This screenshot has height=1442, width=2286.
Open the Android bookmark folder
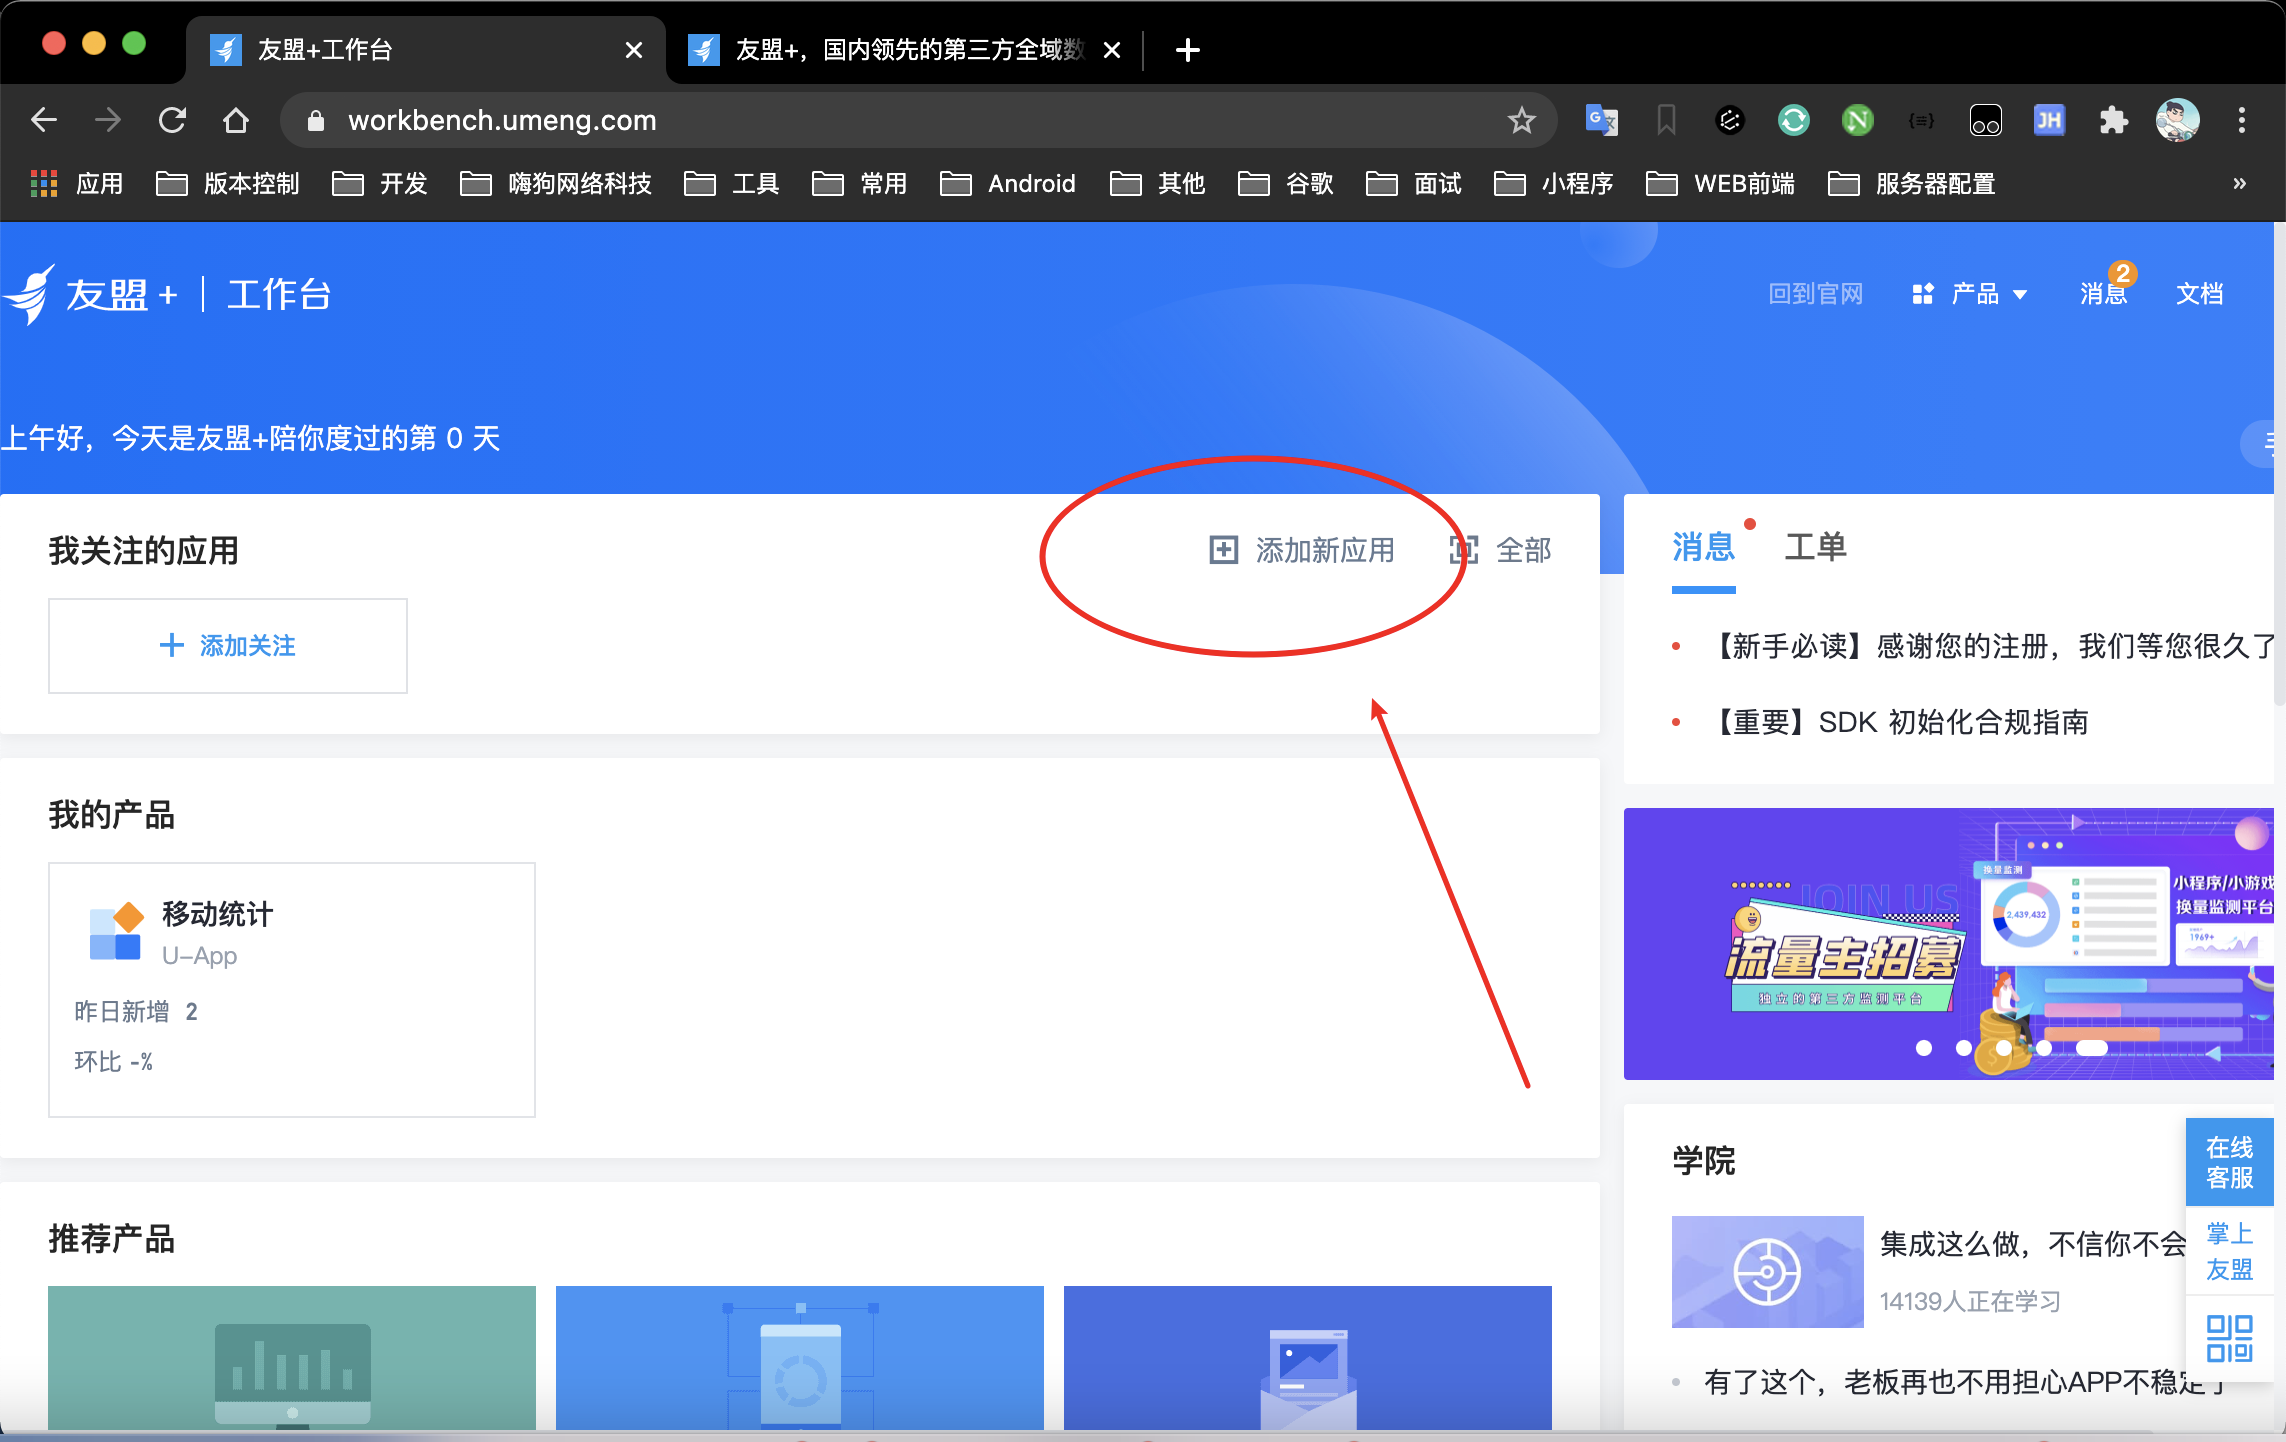click(x=1008, y=184)
